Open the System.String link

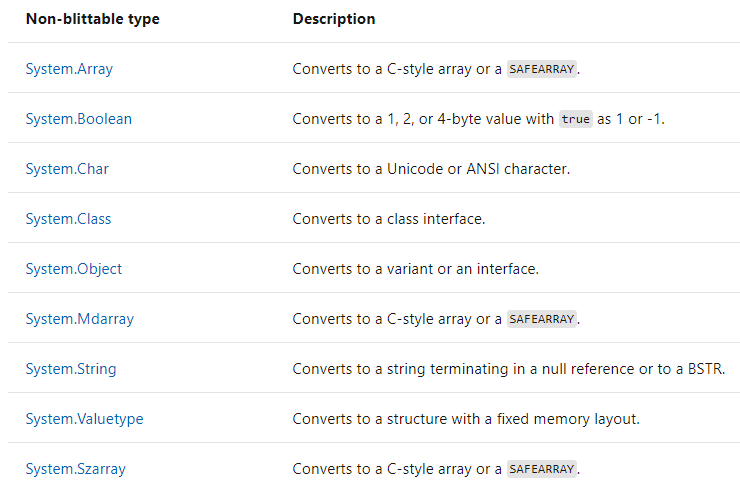(71, 369)
